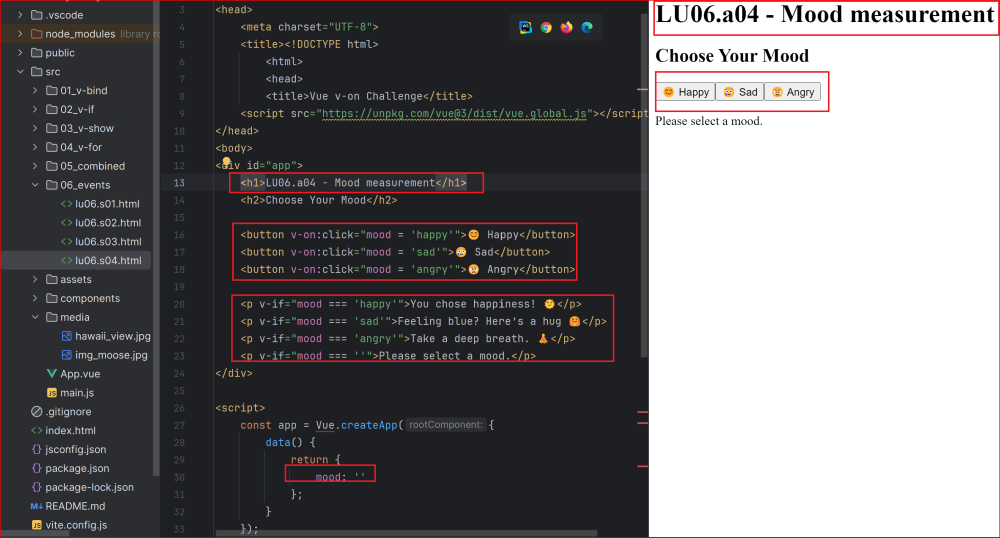Open img_moose.jpg image file
The image size is (1000, 538).
point(111,355)
